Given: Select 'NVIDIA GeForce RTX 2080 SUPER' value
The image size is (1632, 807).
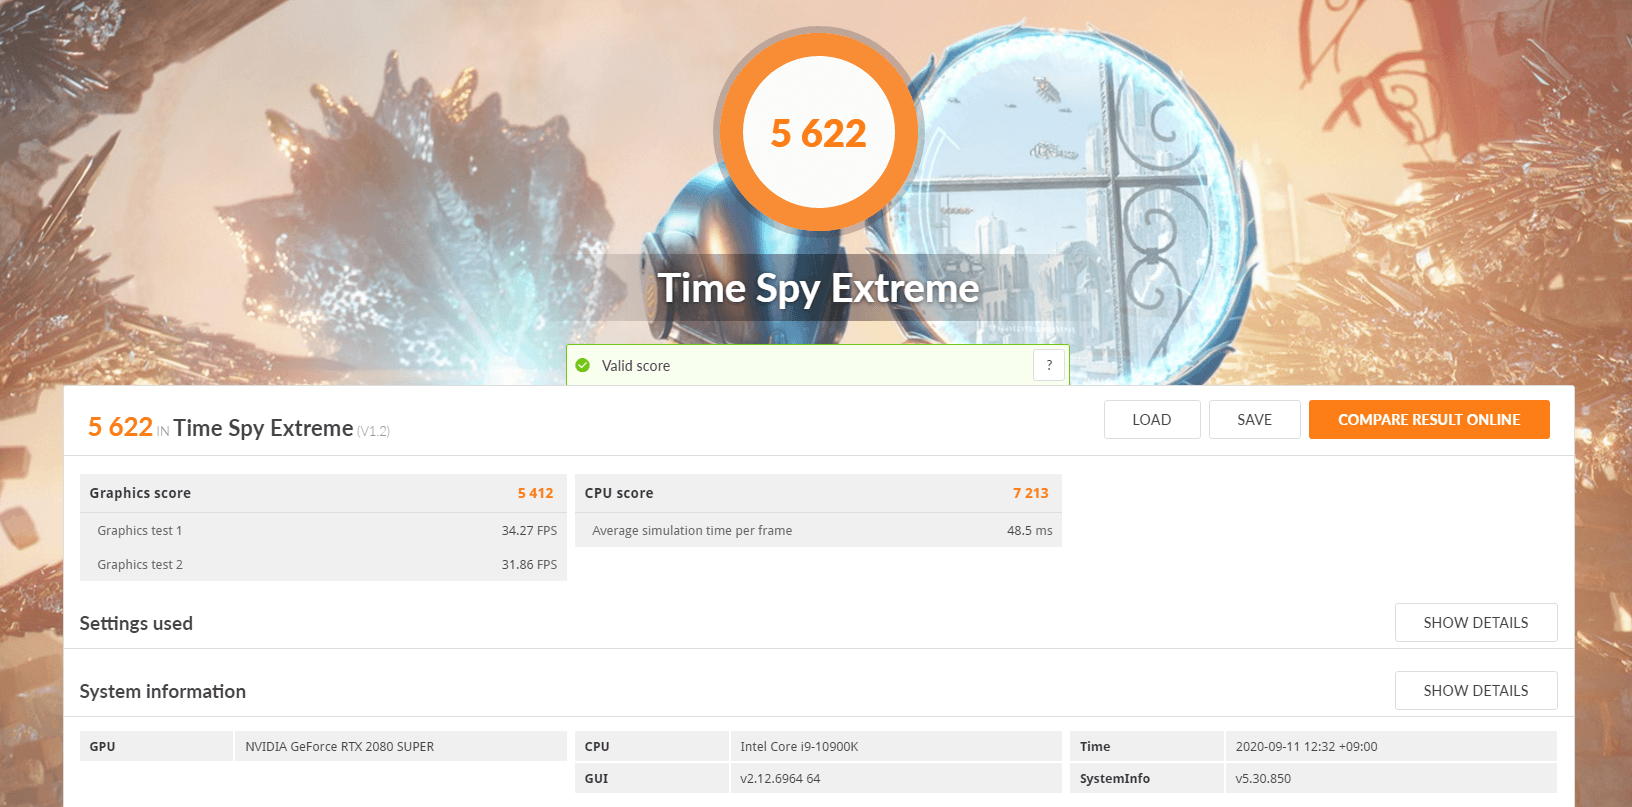Looking at the screenshot, I should 340,747.
